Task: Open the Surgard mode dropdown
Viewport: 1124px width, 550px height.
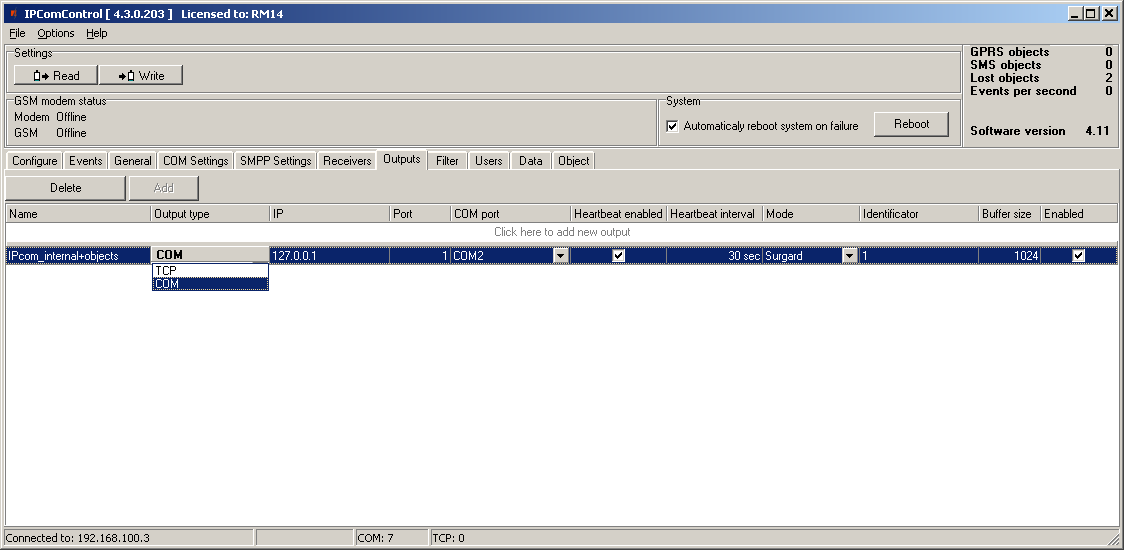Action: 849,256
